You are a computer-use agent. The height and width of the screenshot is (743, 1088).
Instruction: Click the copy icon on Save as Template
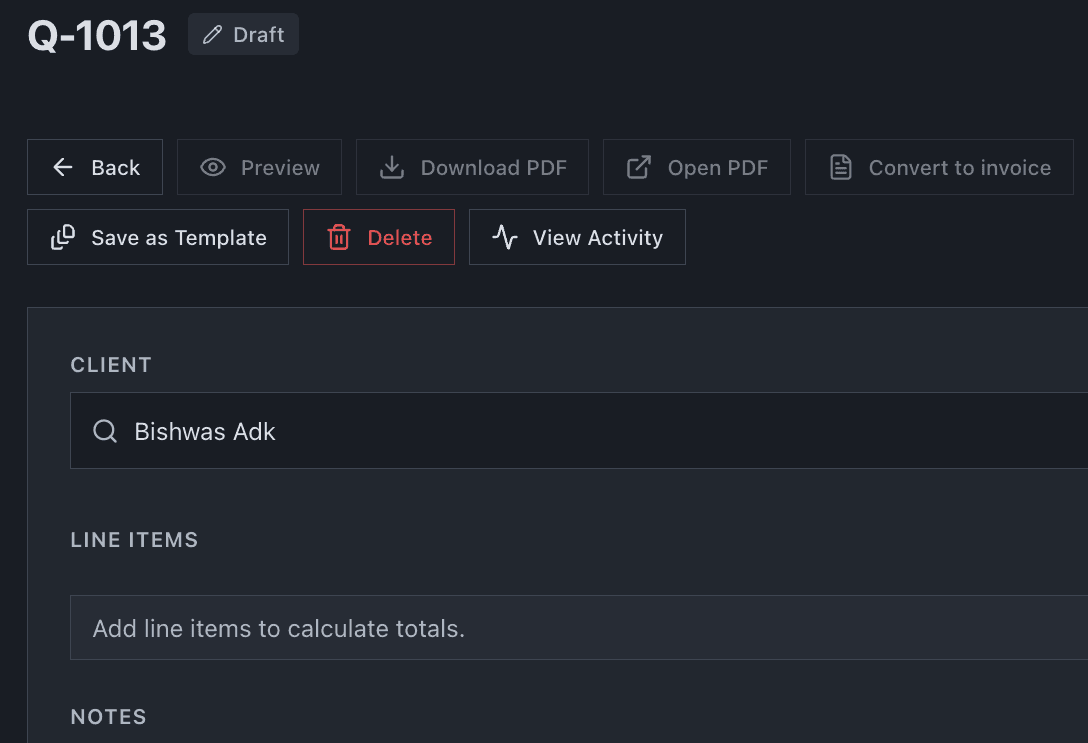[62, 237]
